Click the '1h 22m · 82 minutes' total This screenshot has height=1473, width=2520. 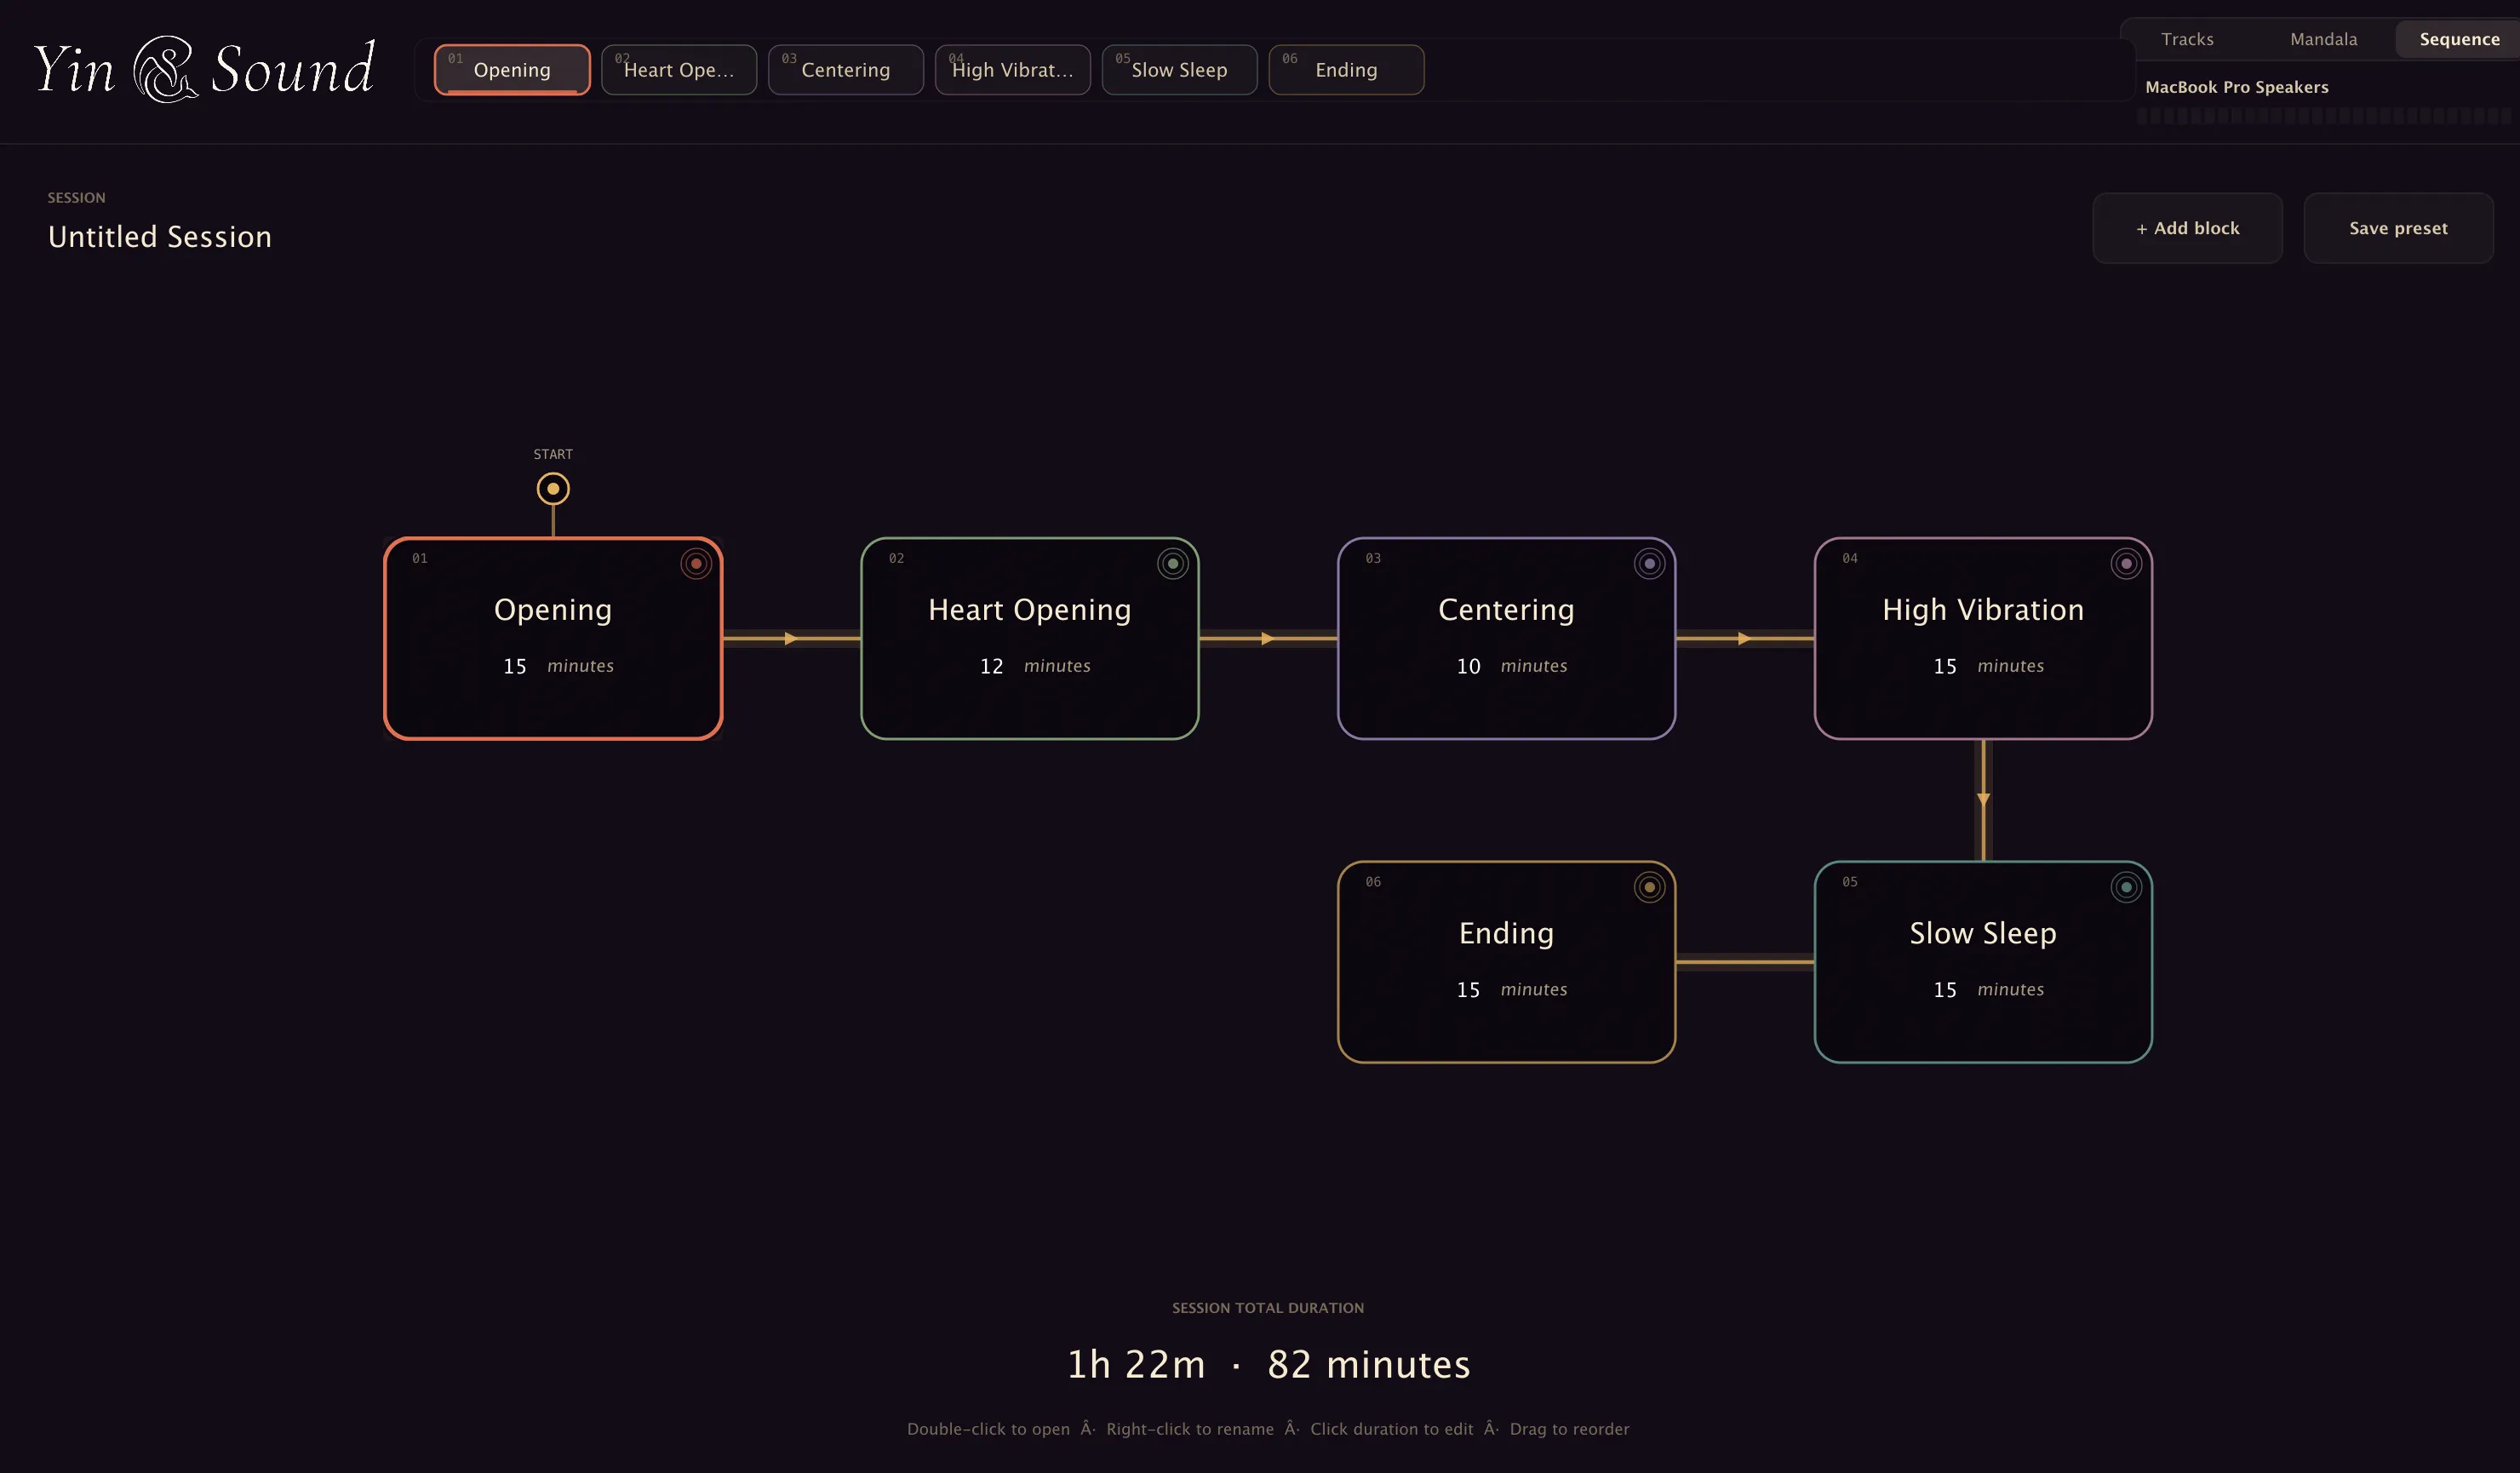coord(1268,1365)
